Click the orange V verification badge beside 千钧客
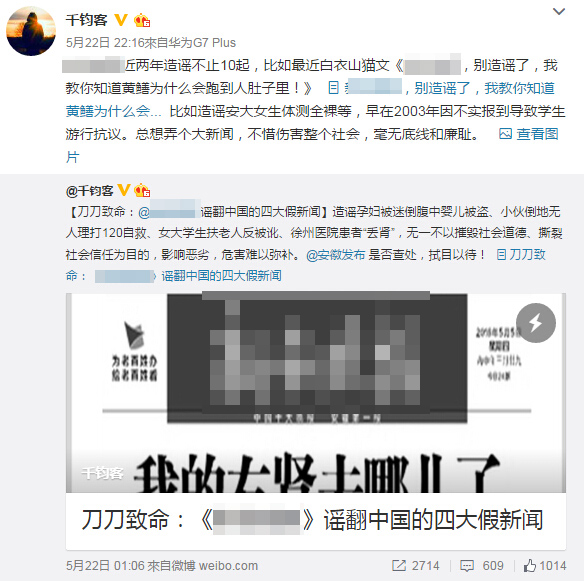 [x=121, y=20]
